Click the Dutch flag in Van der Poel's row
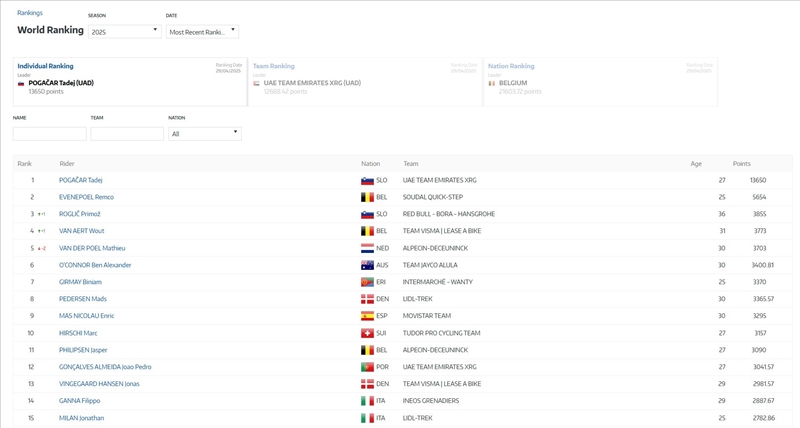This screenshot has height=428, width=800. 367,248
